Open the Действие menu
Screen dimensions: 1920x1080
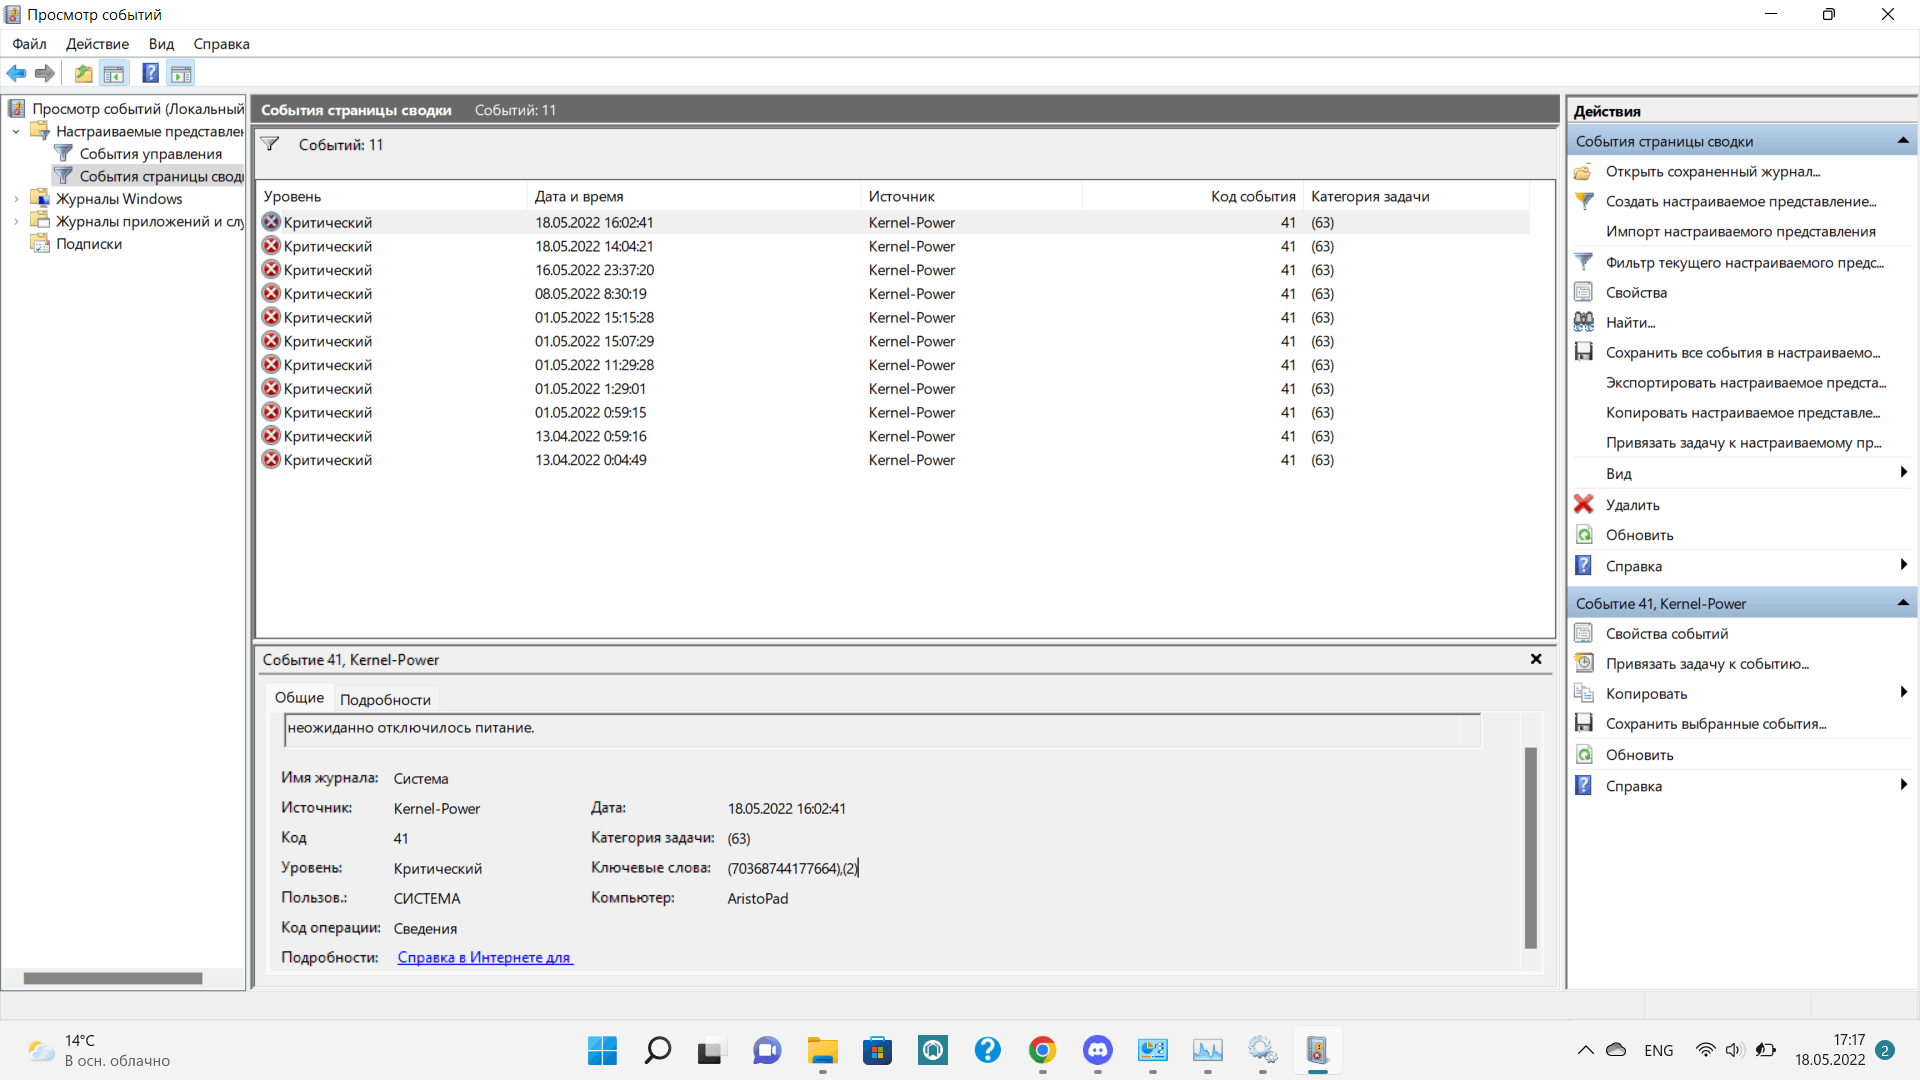97,44
